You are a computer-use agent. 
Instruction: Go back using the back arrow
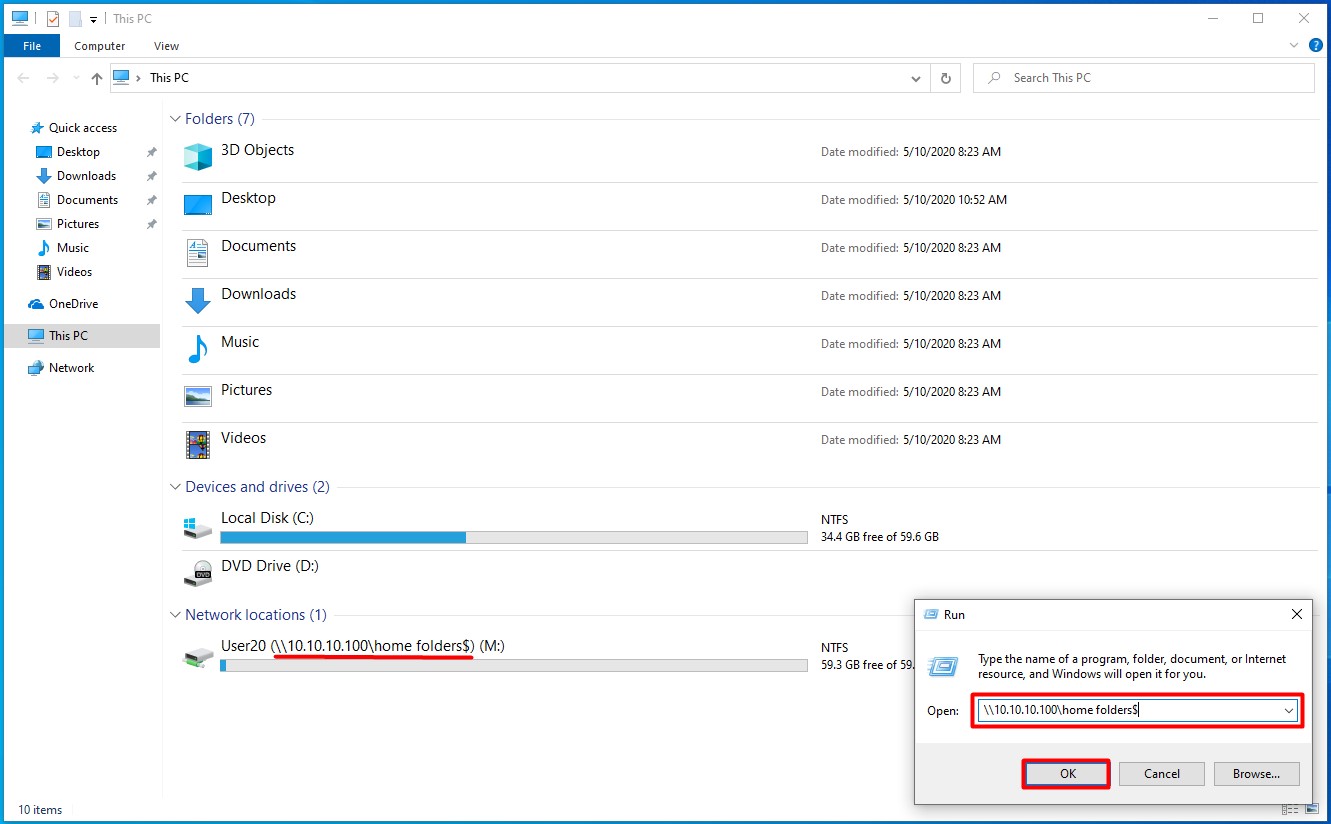pyautogui.click(x=24, y=78)
